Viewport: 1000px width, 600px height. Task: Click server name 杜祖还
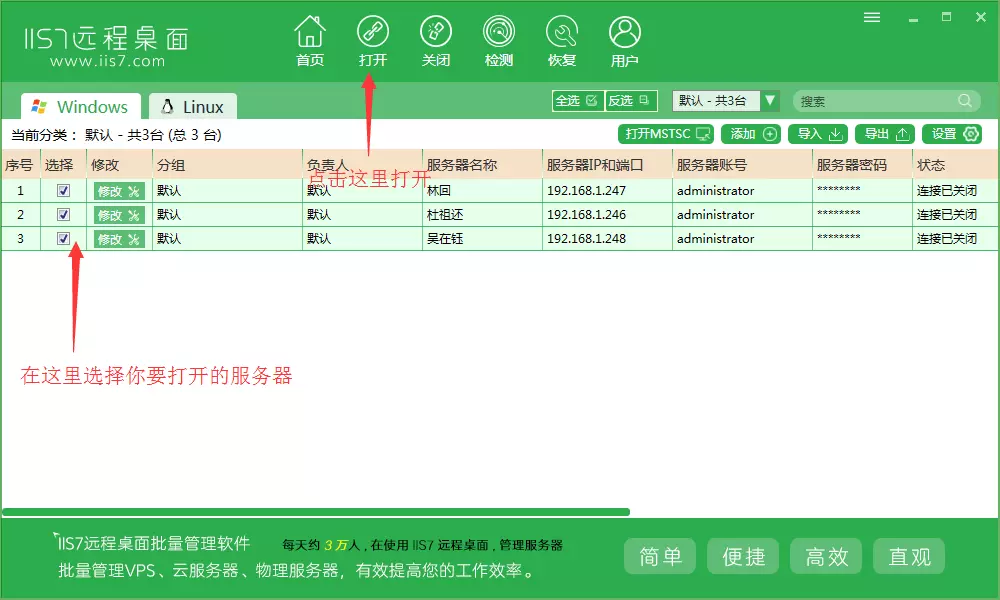(x=445, y=215)
